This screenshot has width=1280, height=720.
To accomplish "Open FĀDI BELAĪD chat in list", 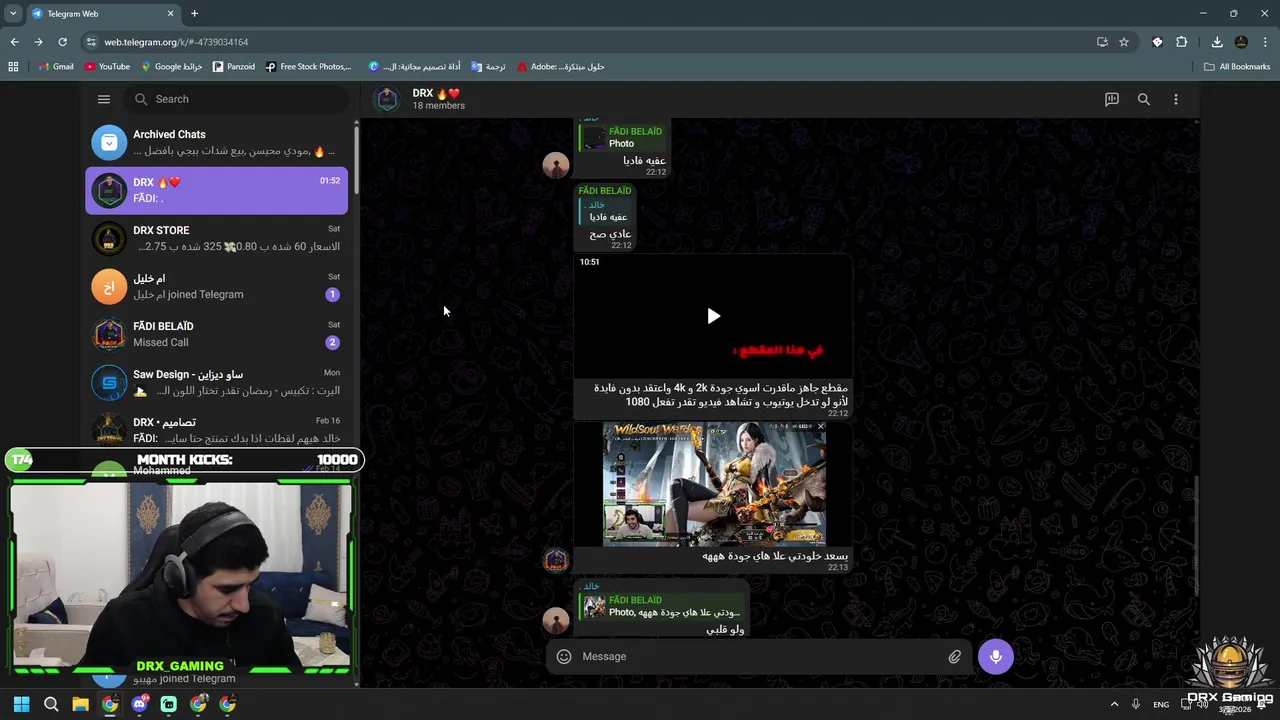I will (217, 334).
